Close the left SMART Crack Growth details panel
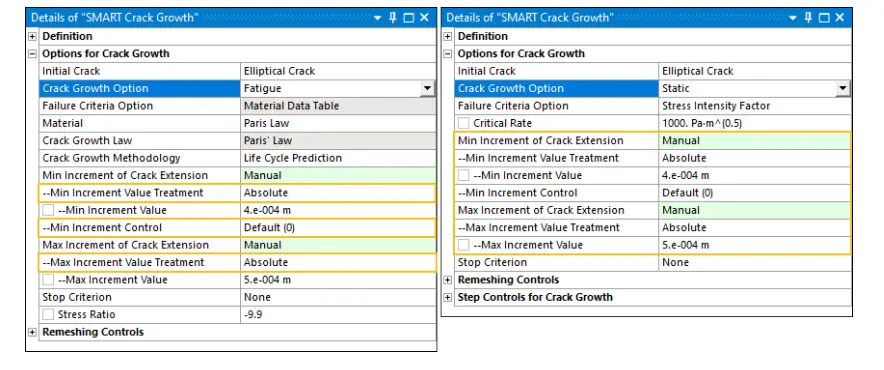Image resolution: width=884 pixels, height=370 pixels. click(x=424, y=17)
